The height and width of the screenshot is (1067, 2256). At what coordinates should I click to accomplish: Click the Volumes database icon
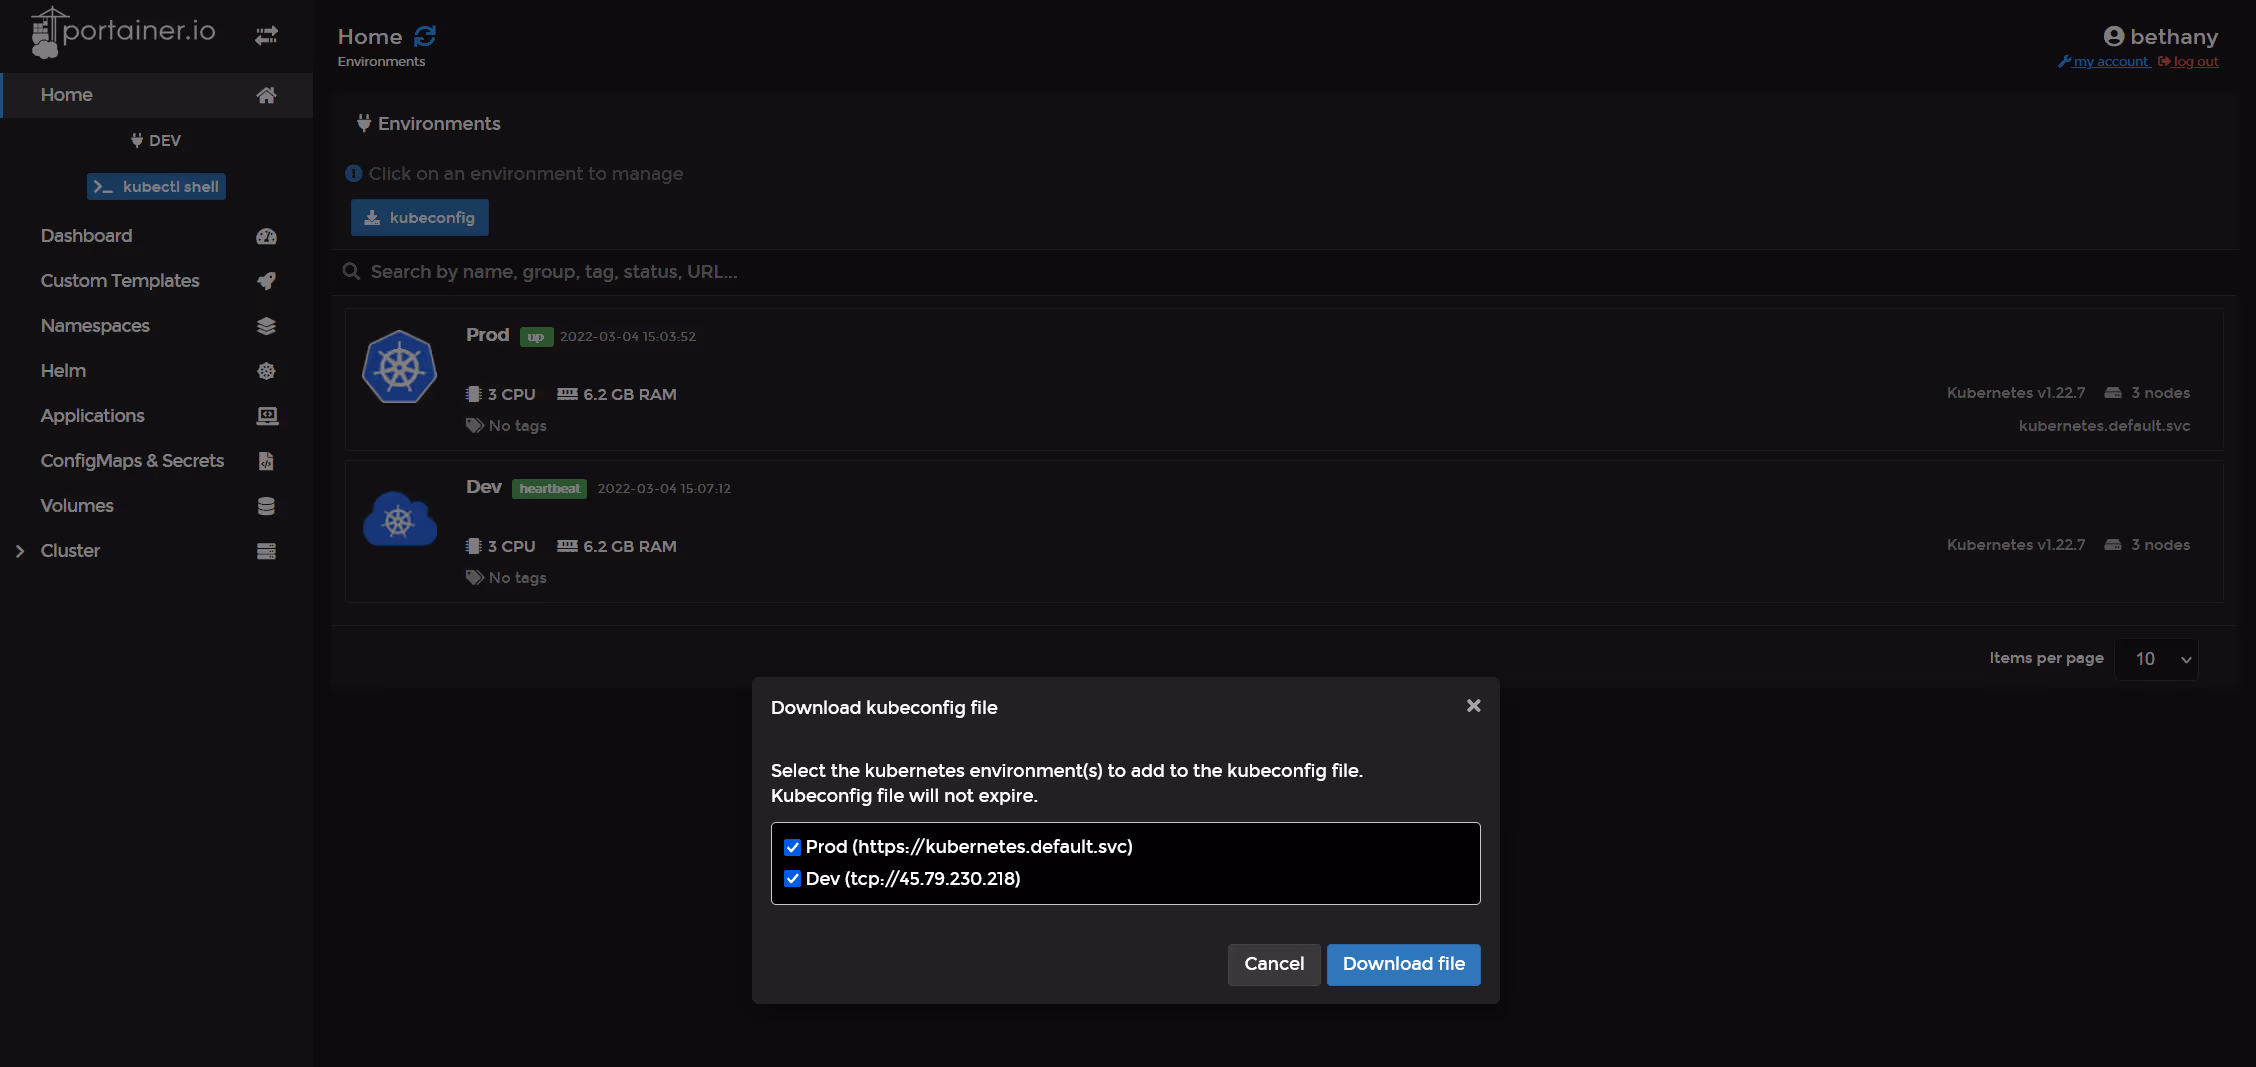tap(266, 506)
